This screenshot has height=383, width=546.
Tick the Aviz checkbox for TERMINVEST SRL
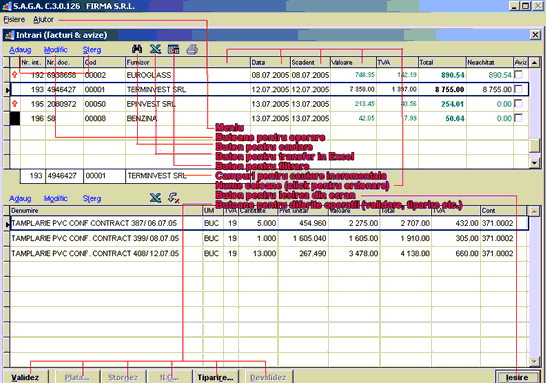coord(519,89)
